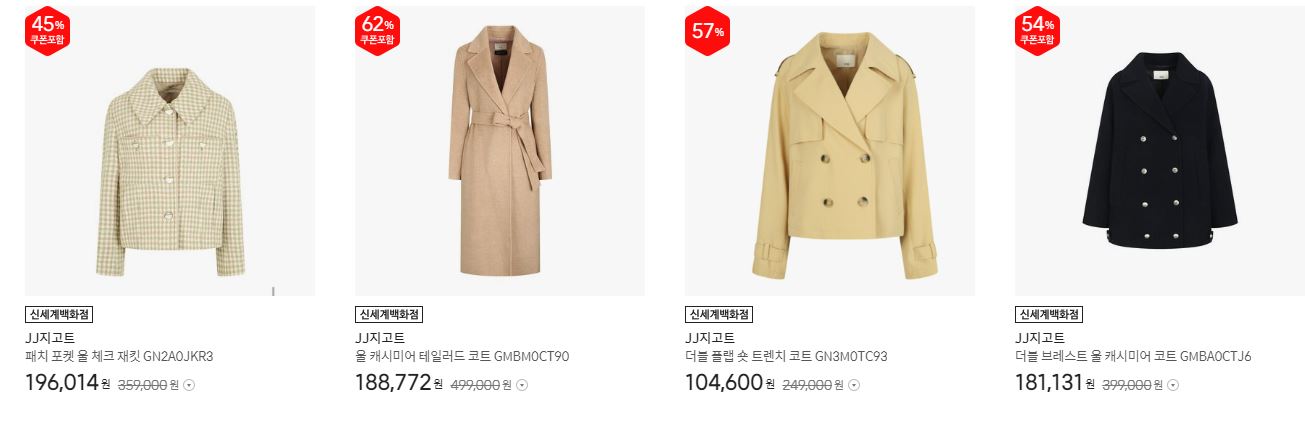Open the yellow short trench coat image

830,151
